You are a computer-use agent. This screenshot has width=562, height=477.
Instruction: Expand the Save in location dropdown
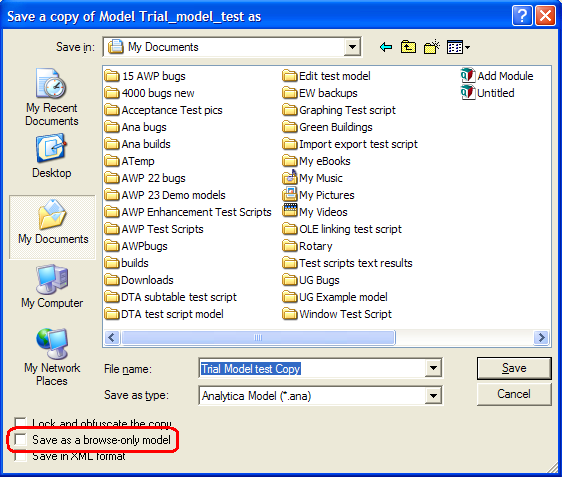pyautogui.click(x=352, y=47)
